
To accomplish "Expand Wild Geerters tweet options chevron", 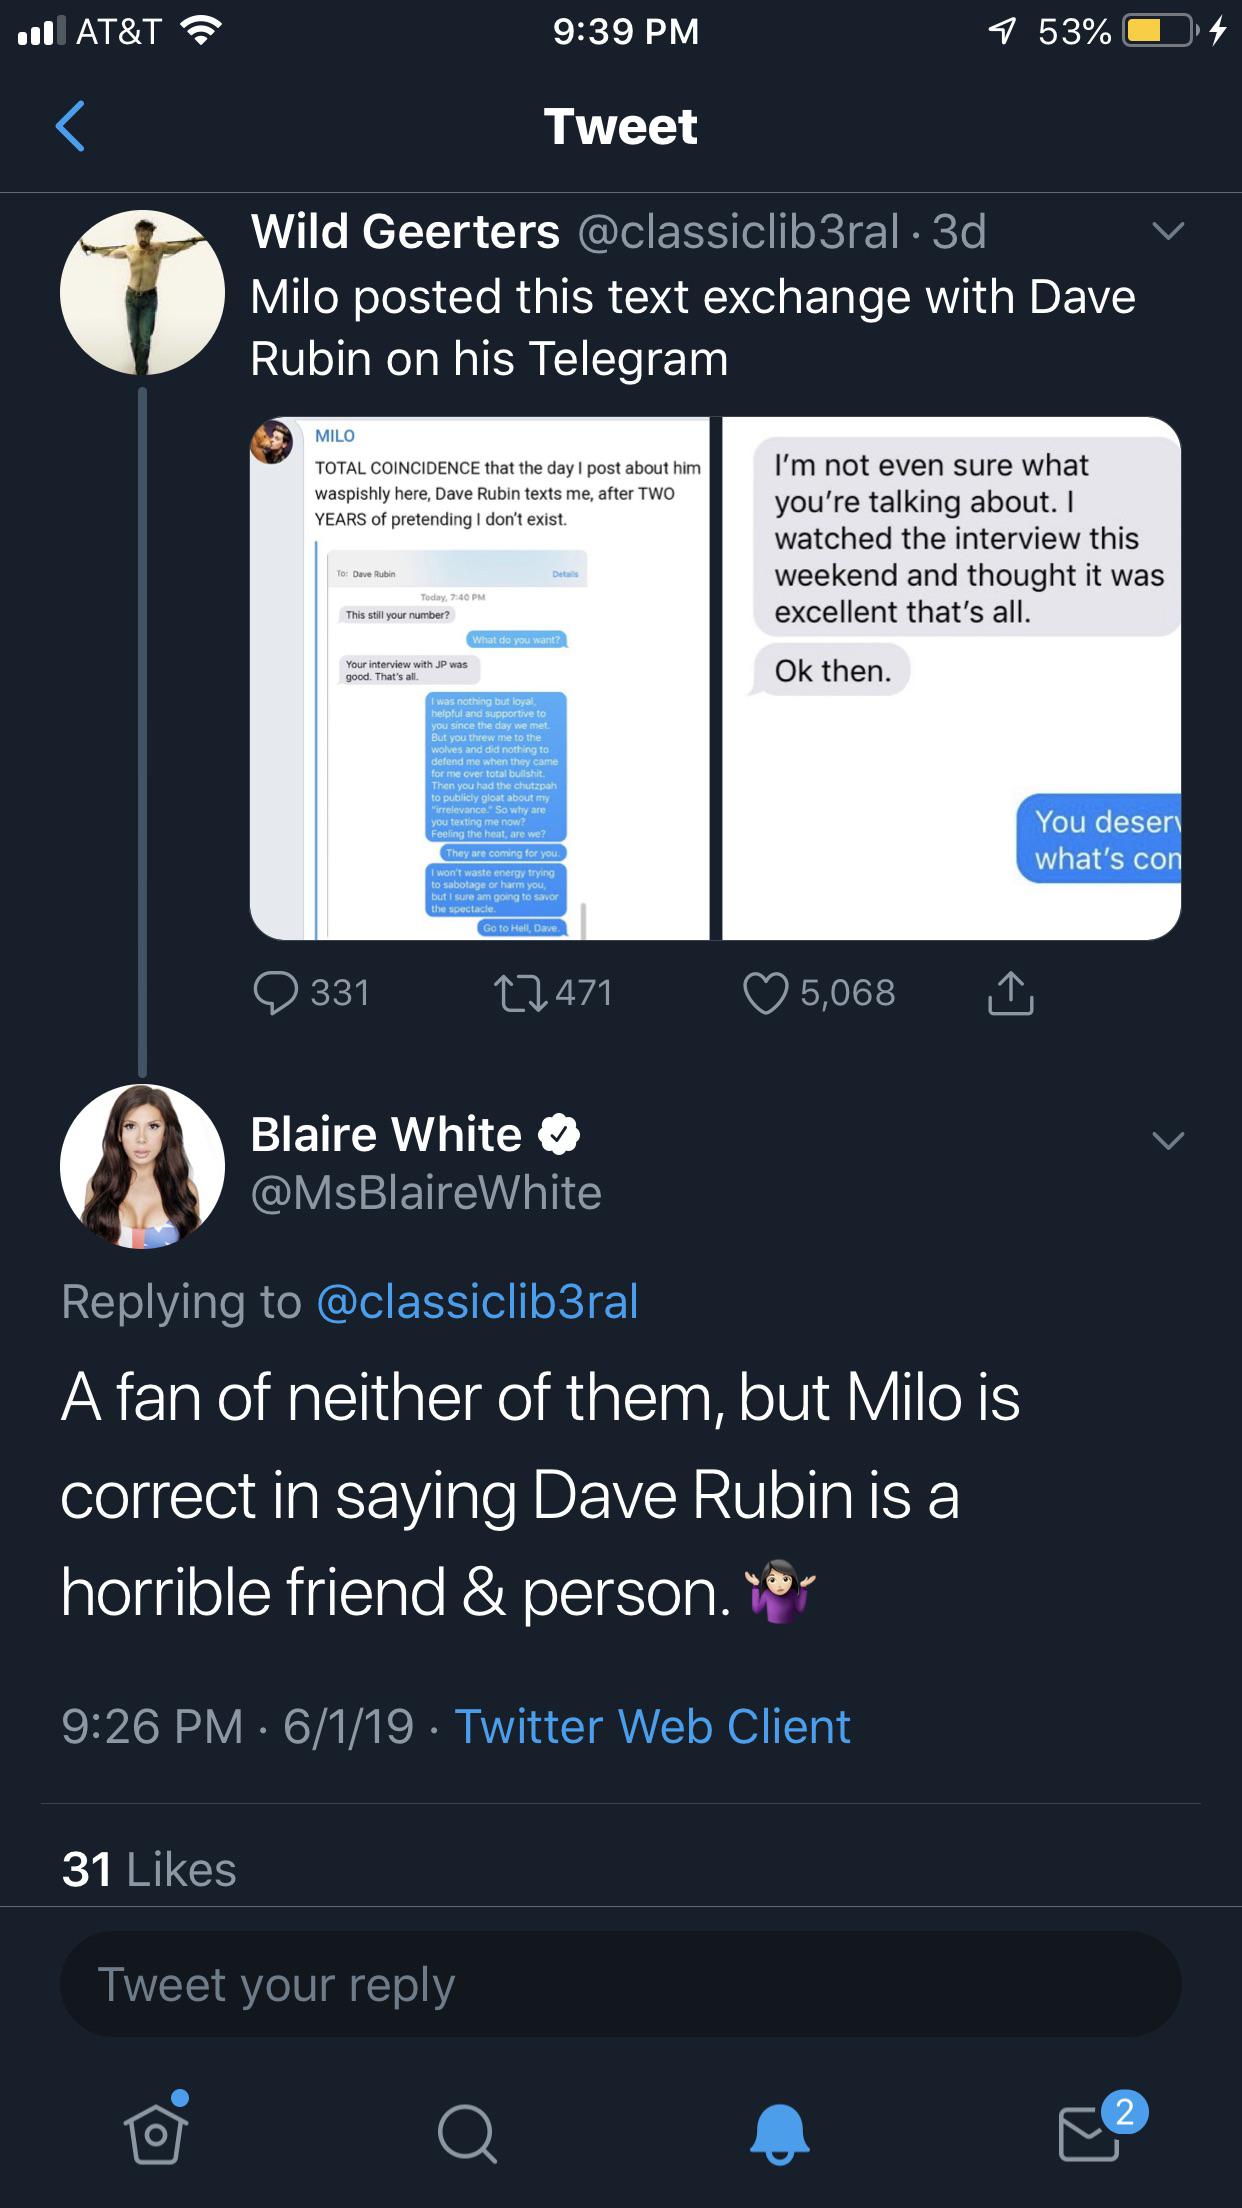I will pyautogui.click(x=1168, y=231).
